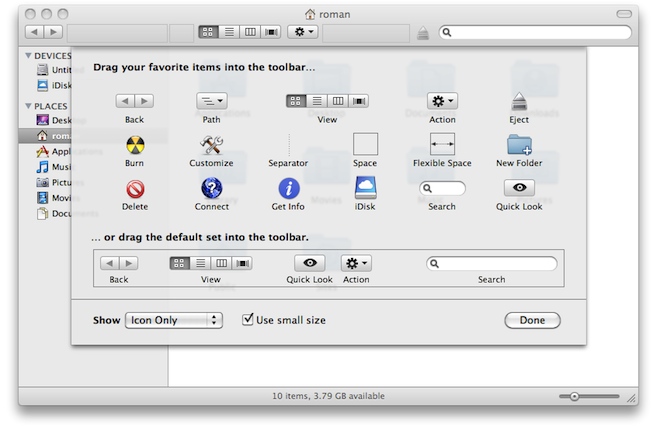The height and width of the screenshot is (427, 660).
Task: Click the Customize hammer and wrench icon
Action: [211, 145]
